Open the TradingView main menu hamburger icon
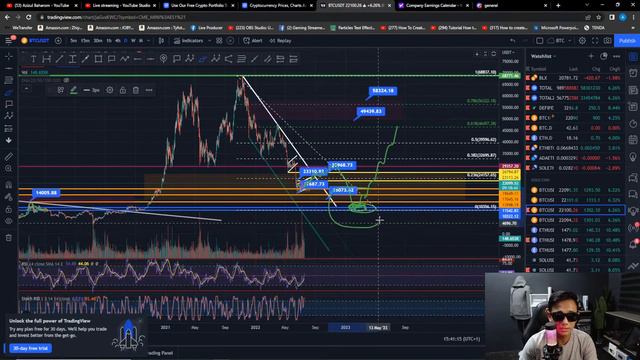The image size is (640, 360). [x=9, y=40]
